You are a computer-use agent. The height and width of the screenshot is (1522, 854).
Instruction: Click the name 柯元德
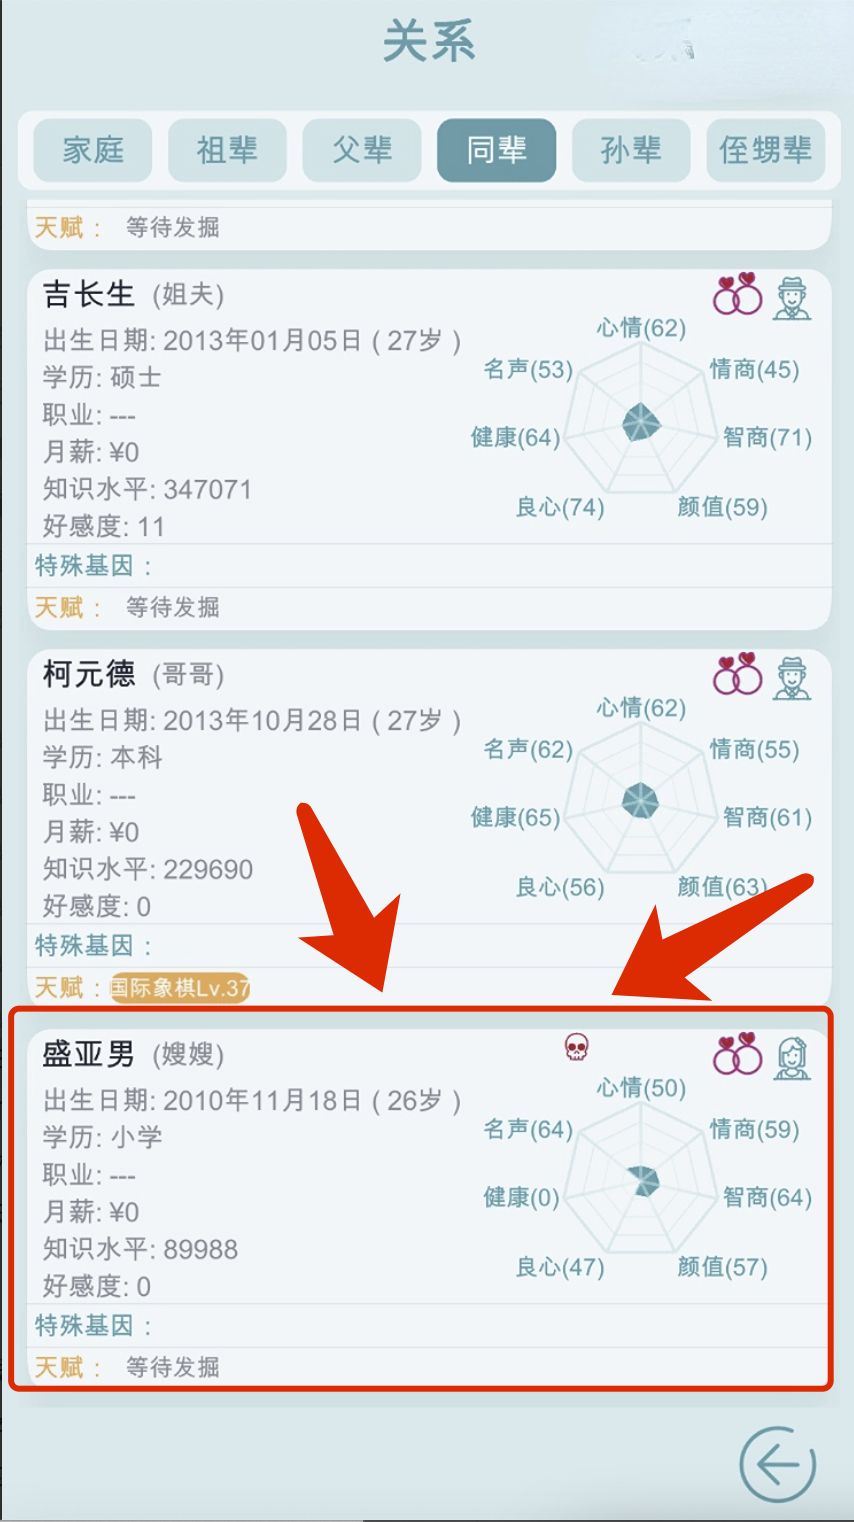(88, 674)
